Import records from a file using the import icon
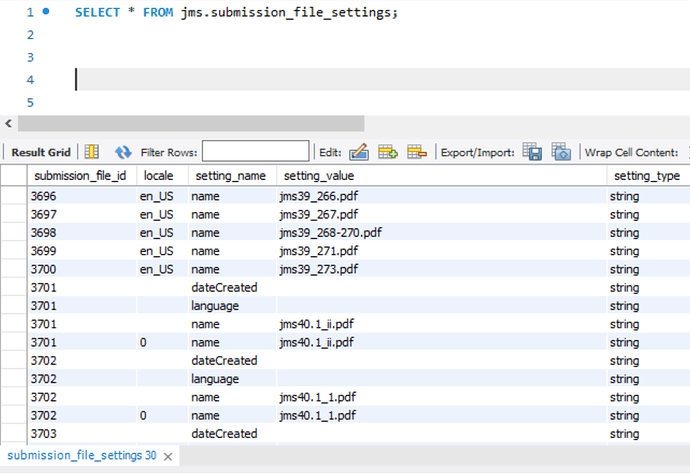 pos(561,152)
